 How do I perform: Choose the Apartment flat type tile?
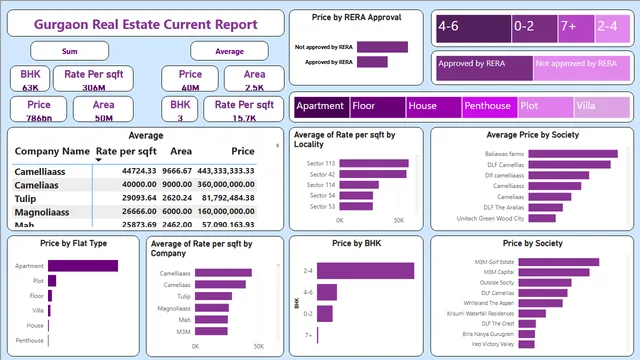pyautogui.click(x=322, y=107)
